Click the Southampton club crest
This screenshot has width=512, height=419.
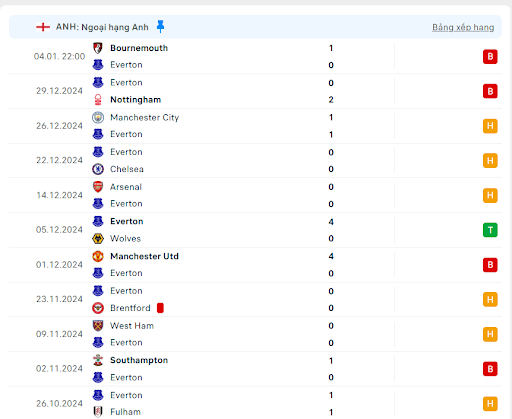coord(98,360)
